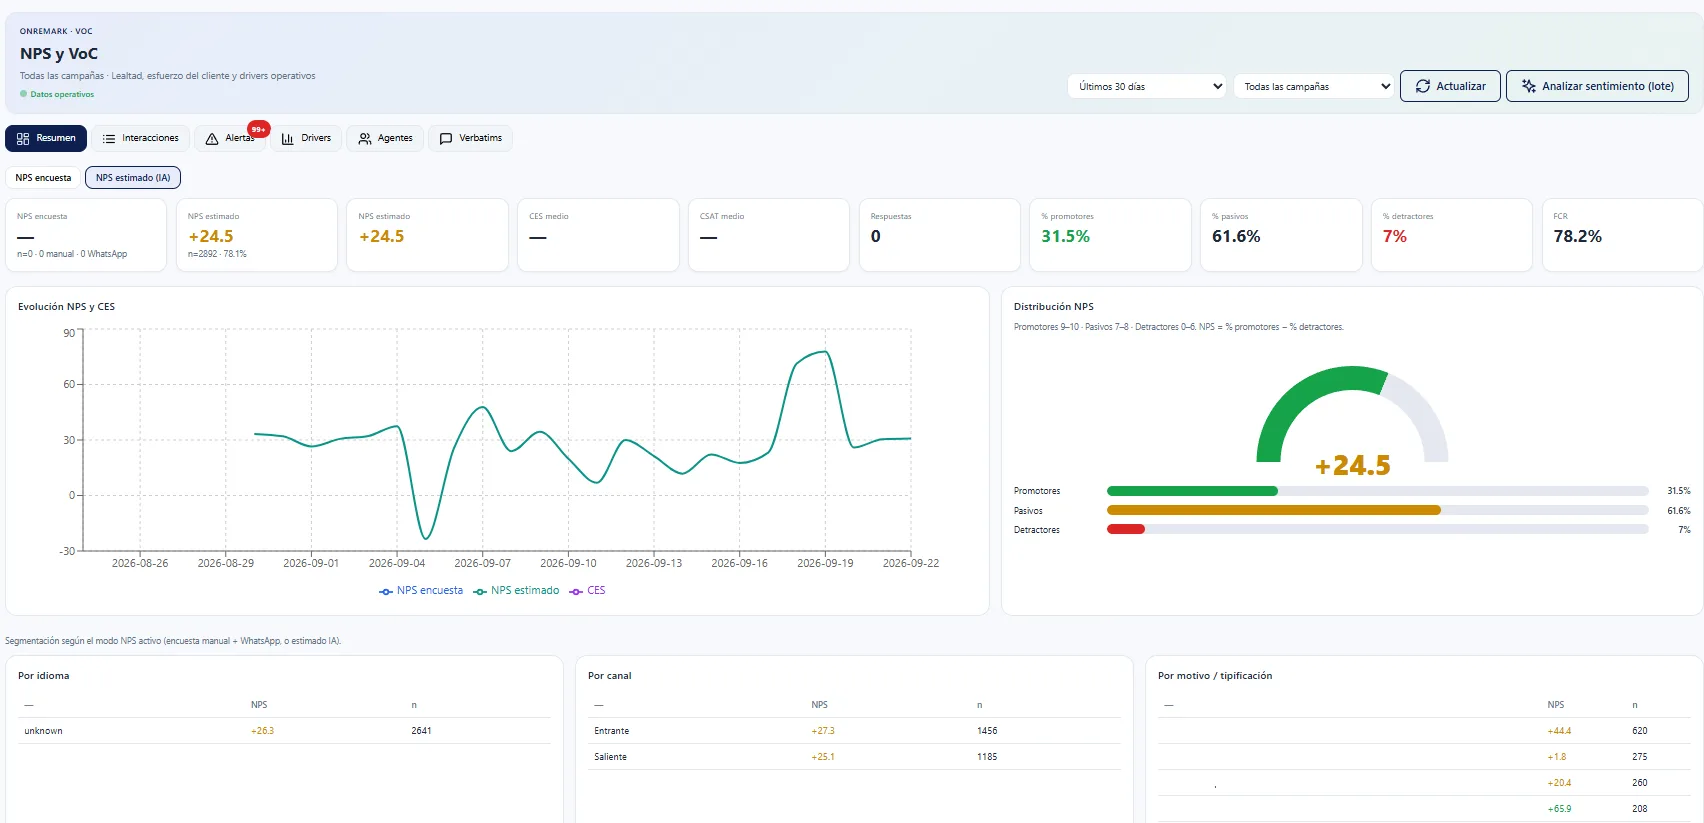
Task: Click the people icon for Agentes
Action: [x=365, y=139]
